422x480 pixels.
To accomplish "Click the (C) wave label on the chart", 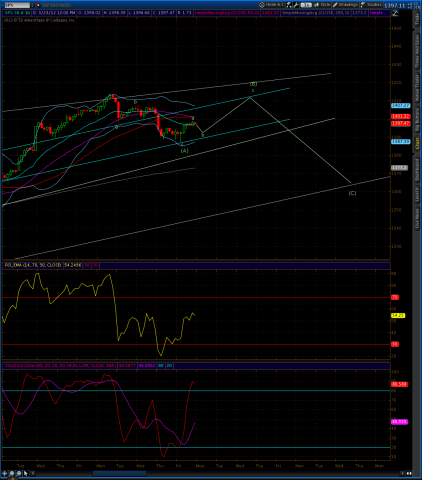I will [352, 193].
